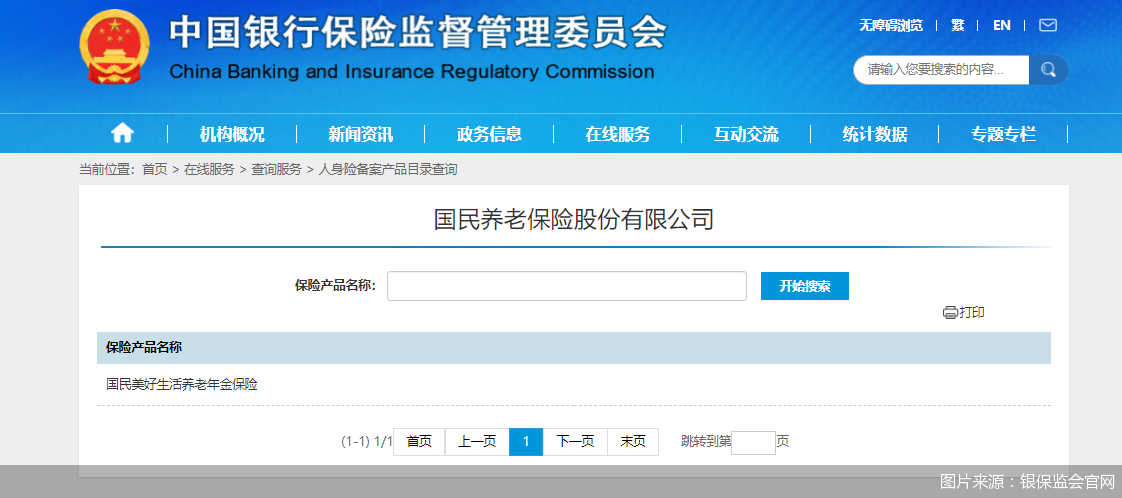Open the mail envelope icon
Screen dimensions: 1122x498
coord(1048,25)
